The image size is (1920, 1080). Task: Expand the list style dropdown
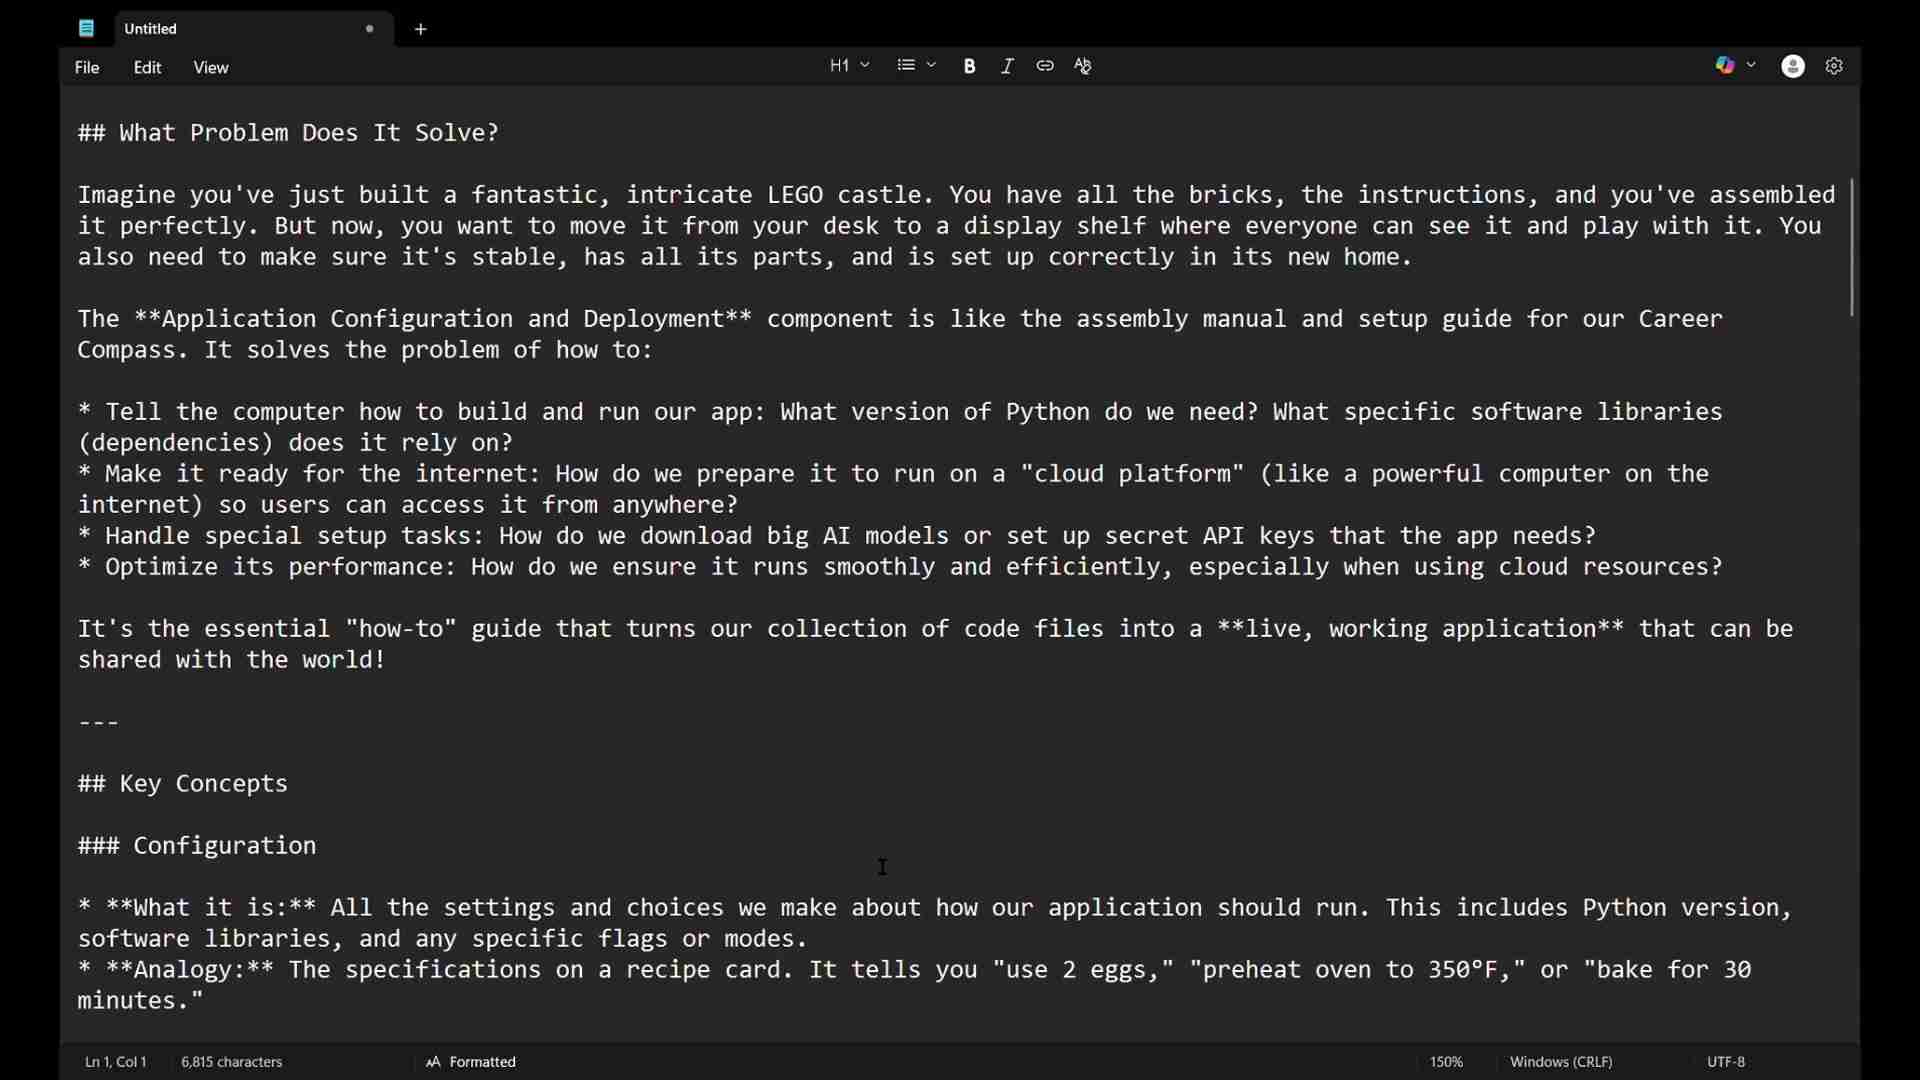[x=917, y=66]
